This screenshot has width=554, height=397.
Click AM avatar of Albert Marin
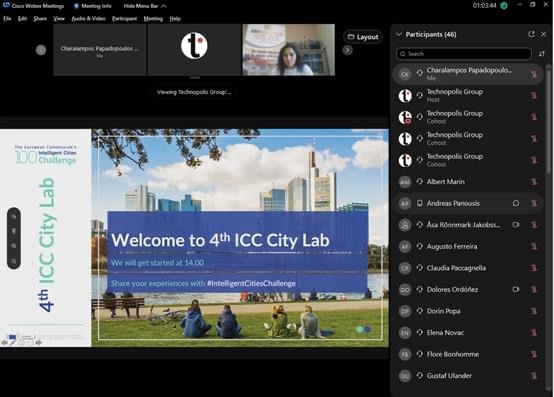point(405,182)
